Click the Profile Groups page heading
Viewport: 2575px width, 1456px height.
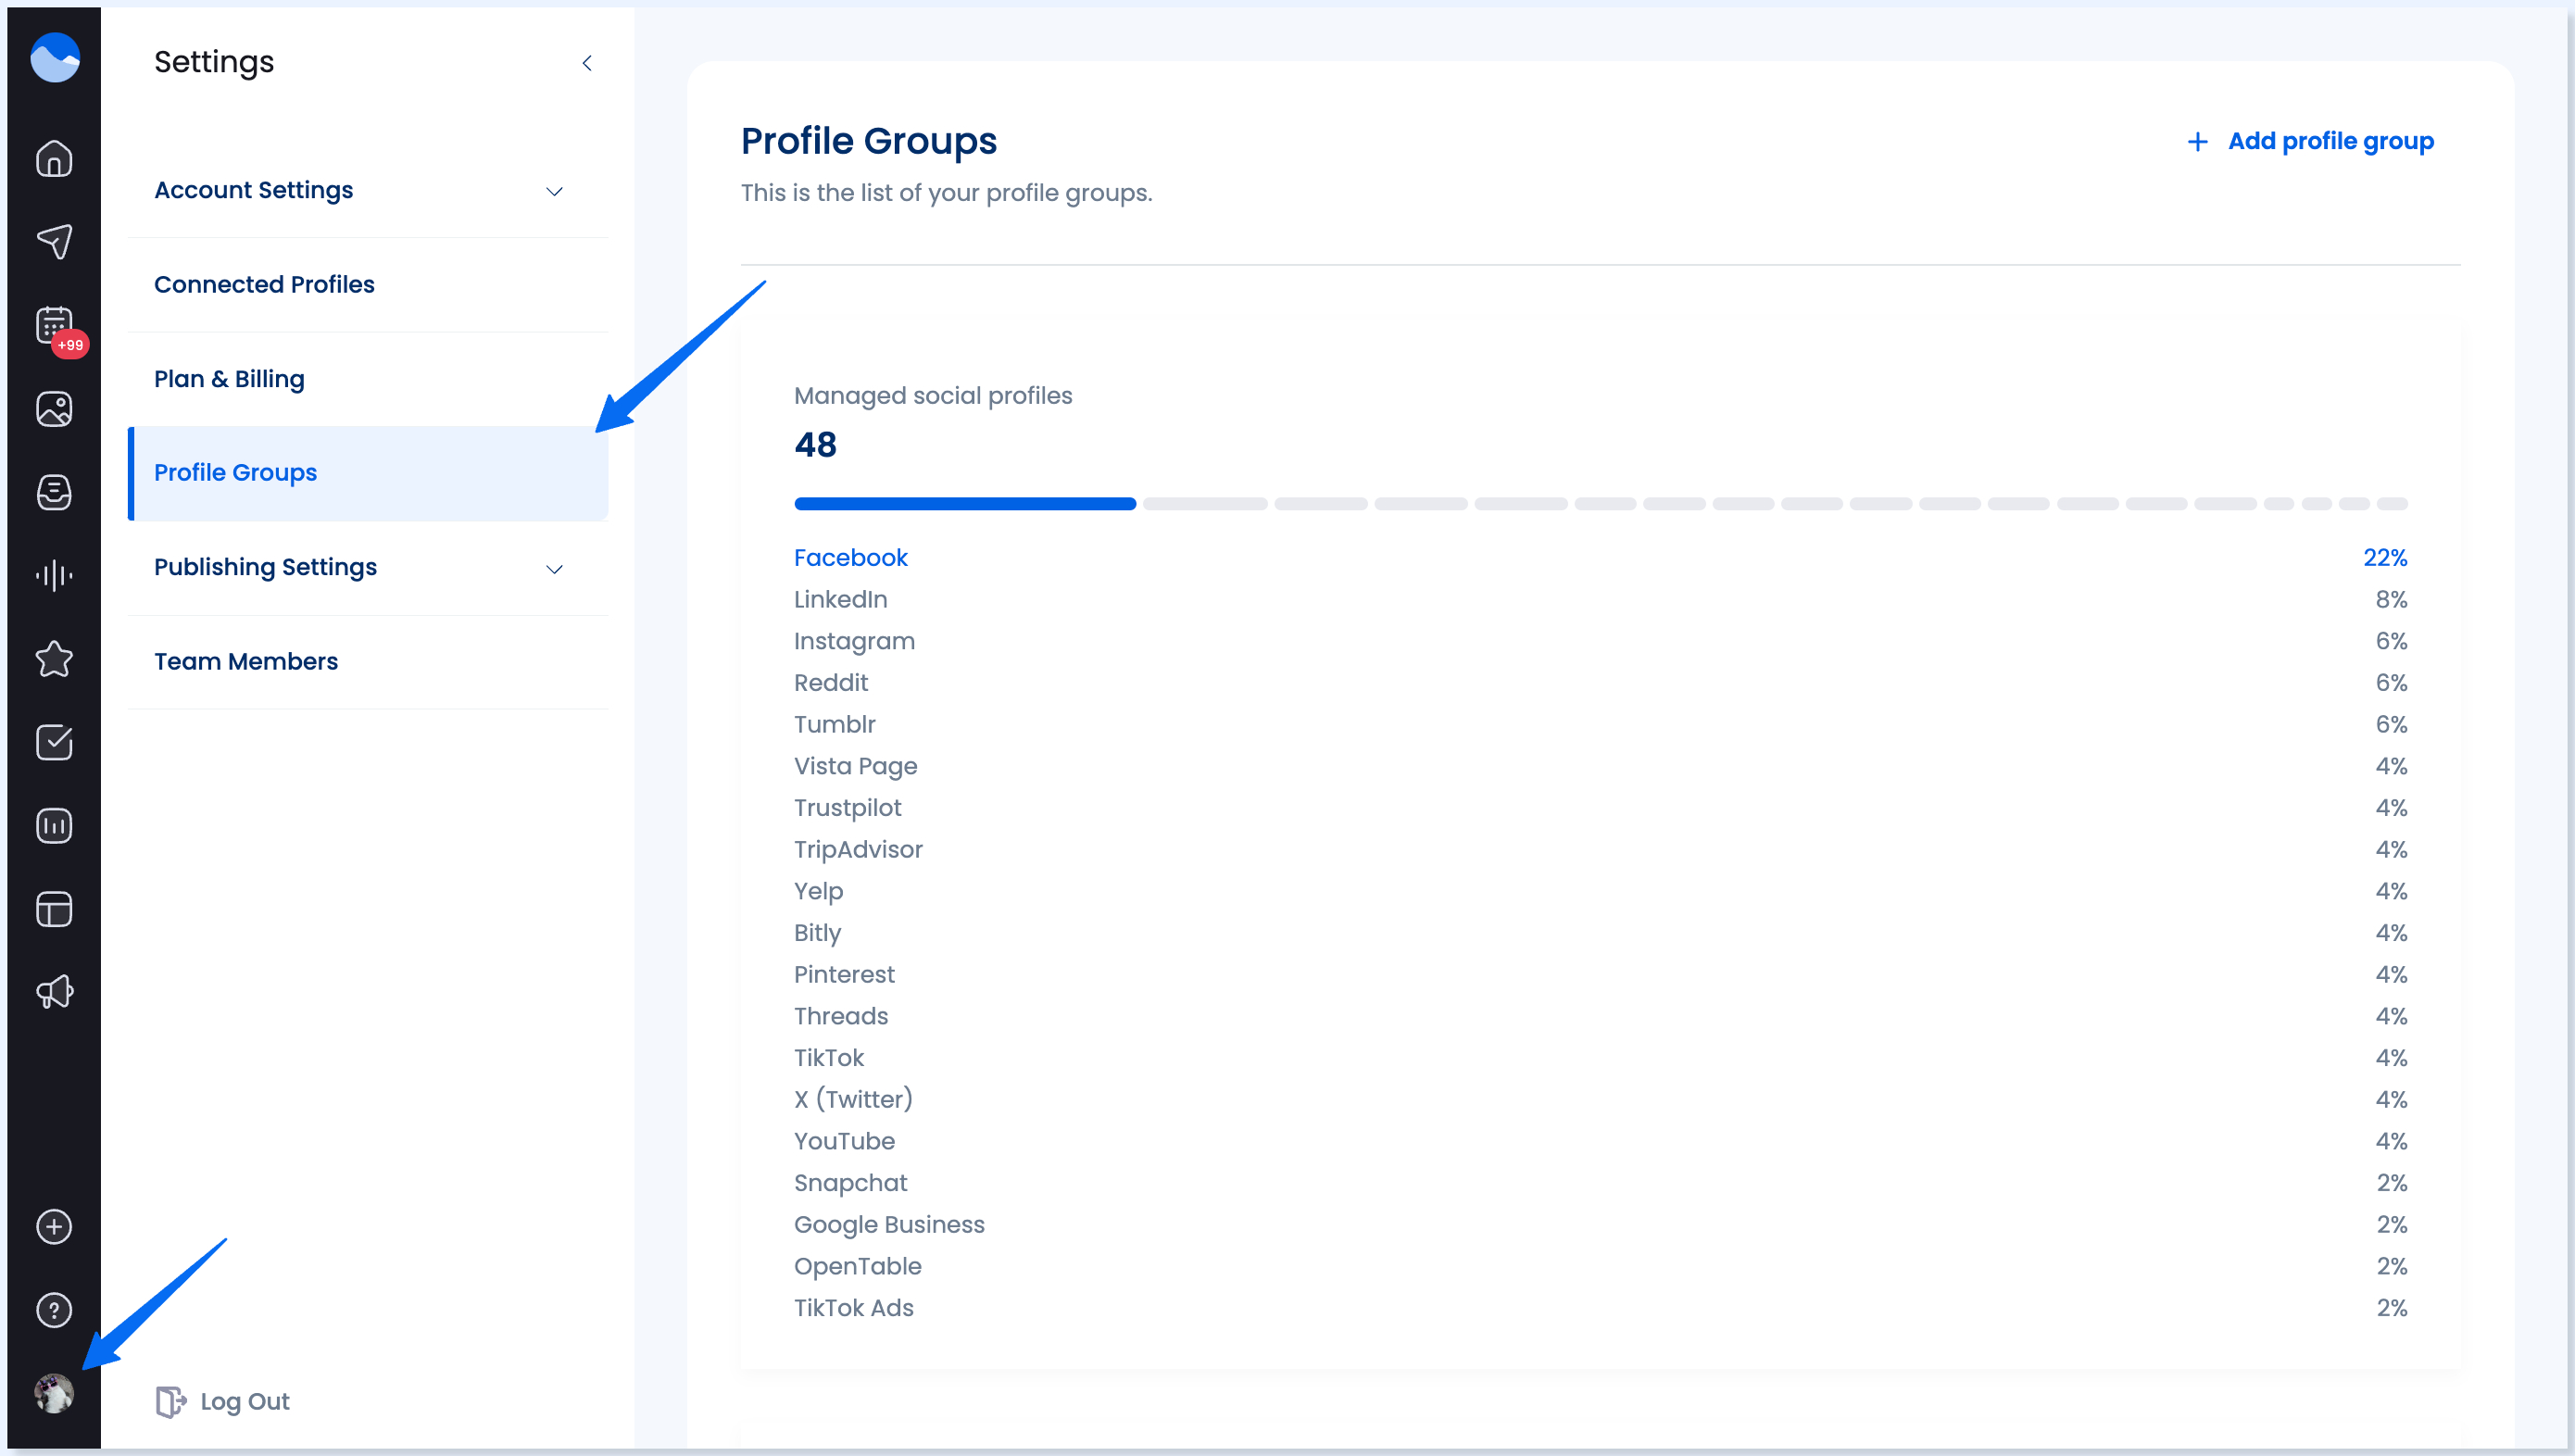pos(868,141)
